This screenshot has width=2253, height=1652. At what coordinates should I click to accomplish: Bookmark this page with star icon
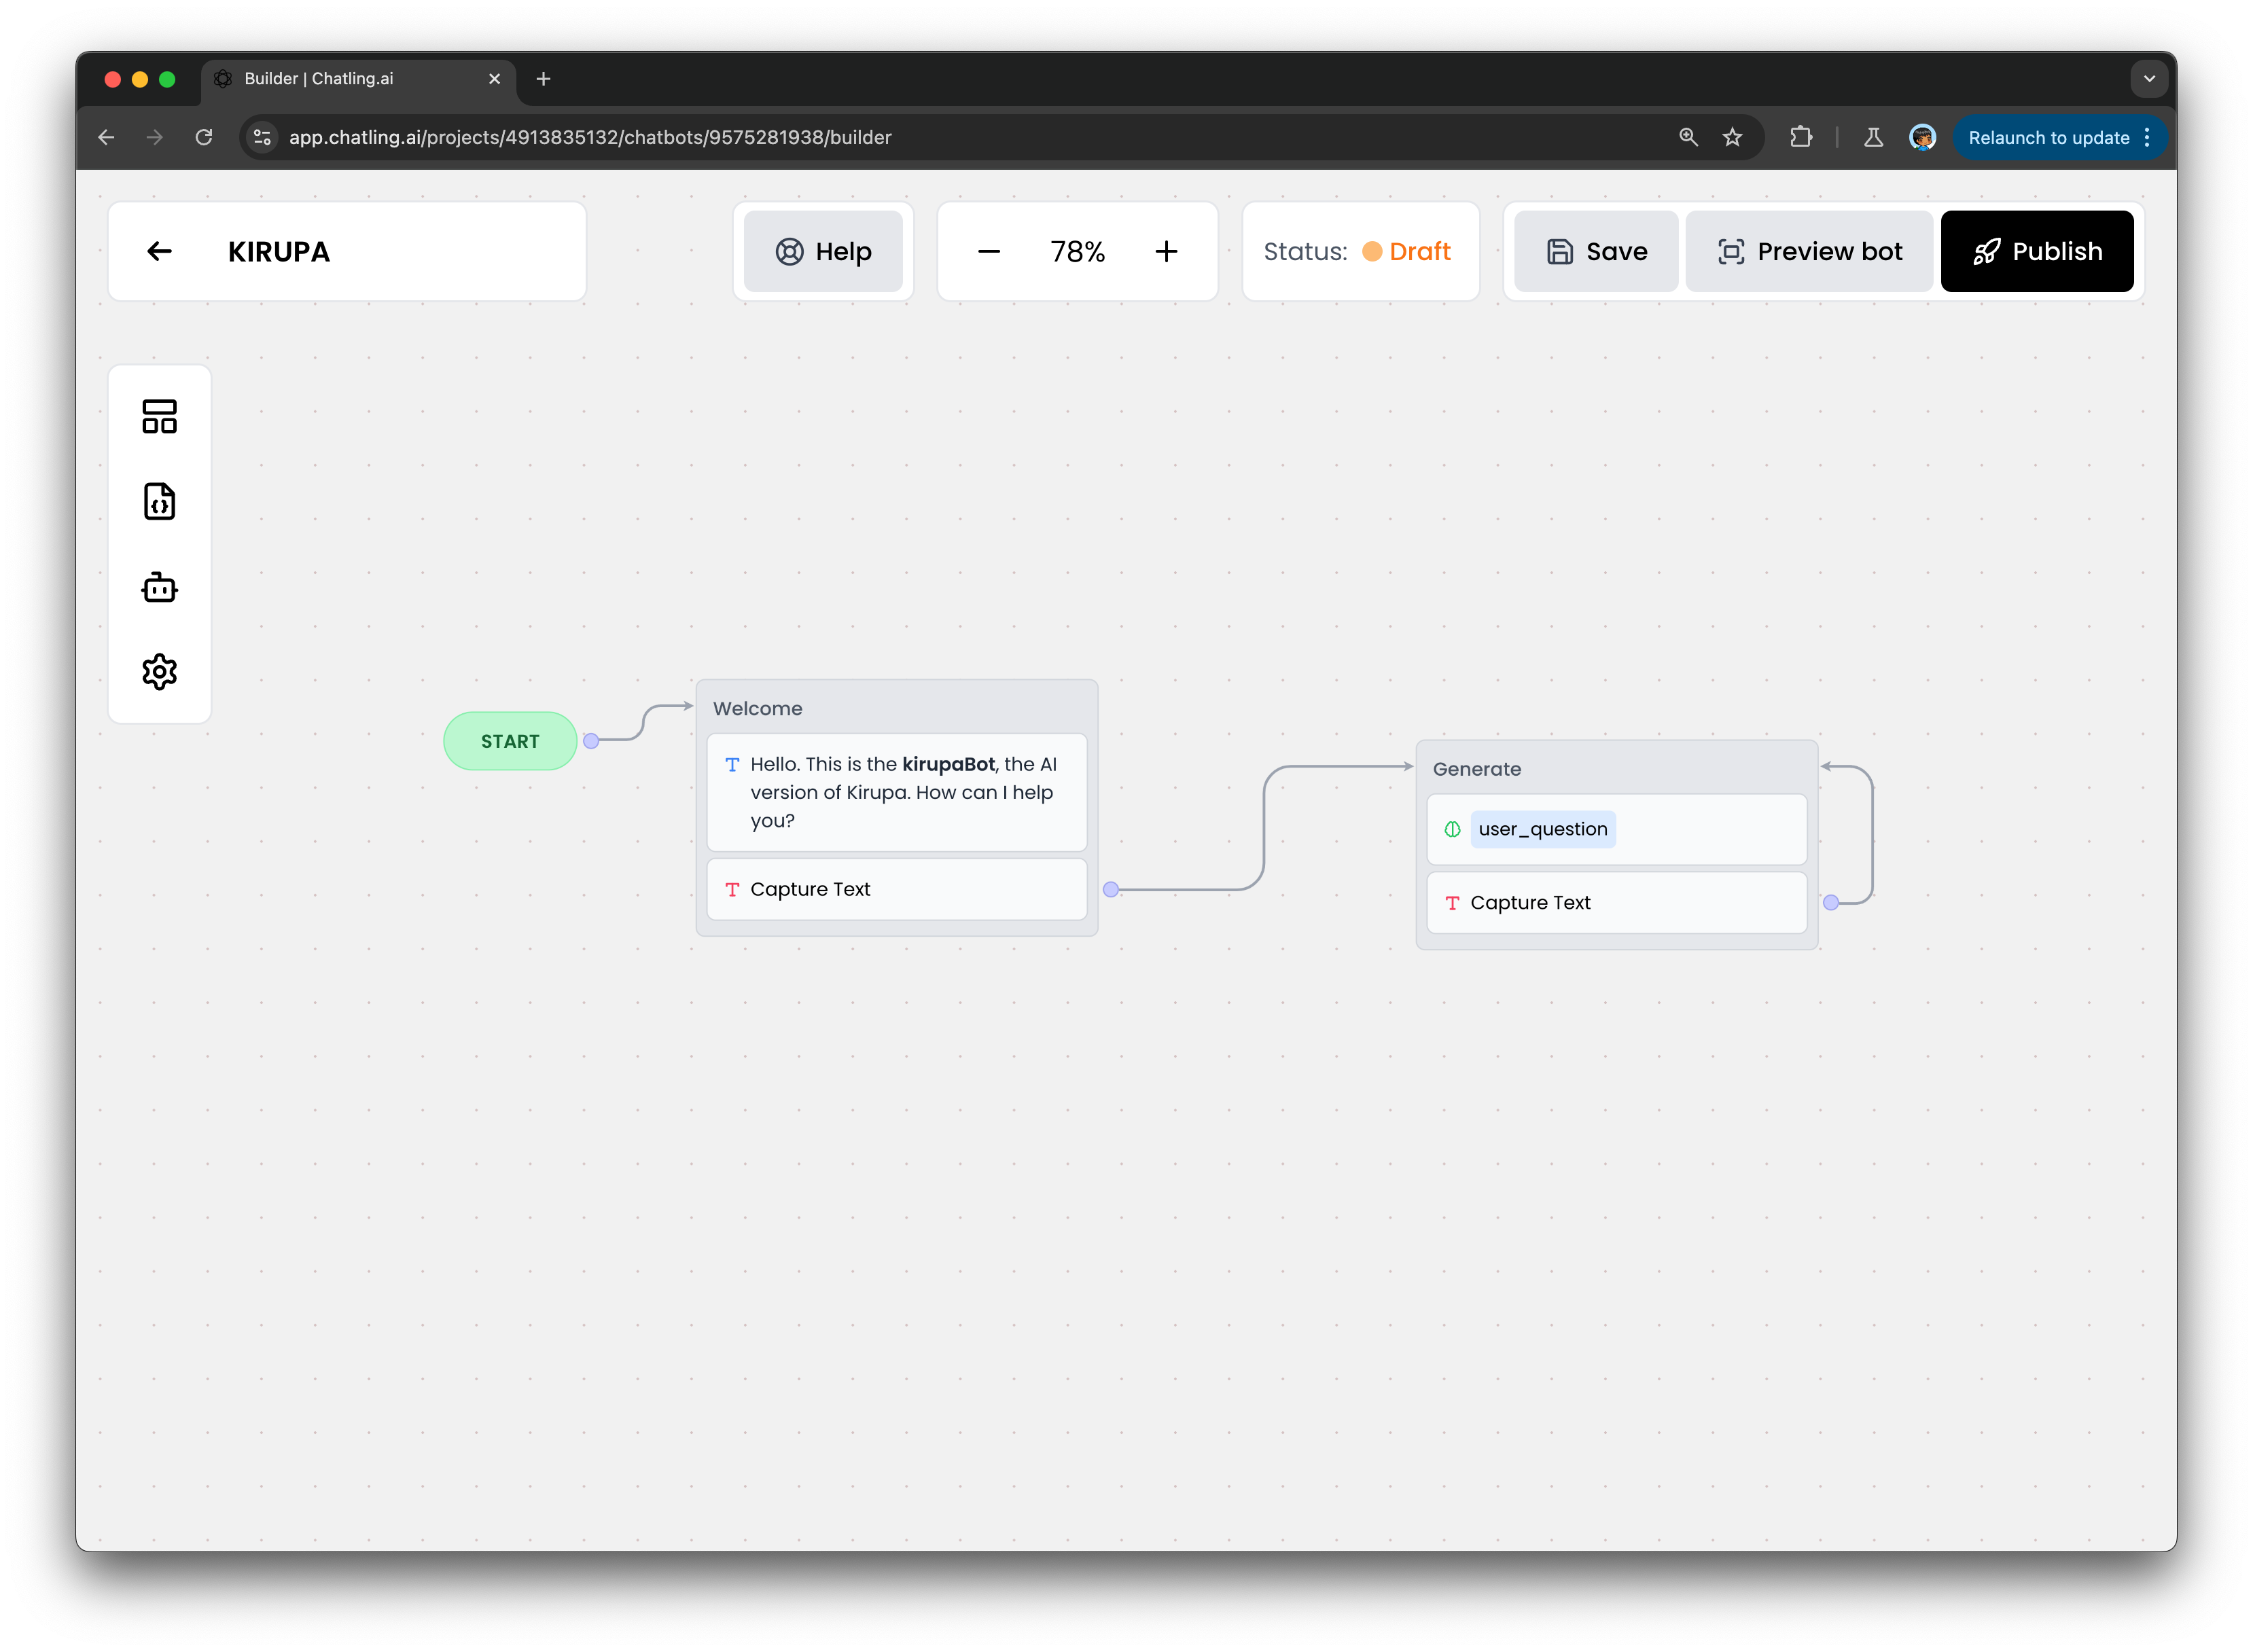click(x=1732, y=137)
